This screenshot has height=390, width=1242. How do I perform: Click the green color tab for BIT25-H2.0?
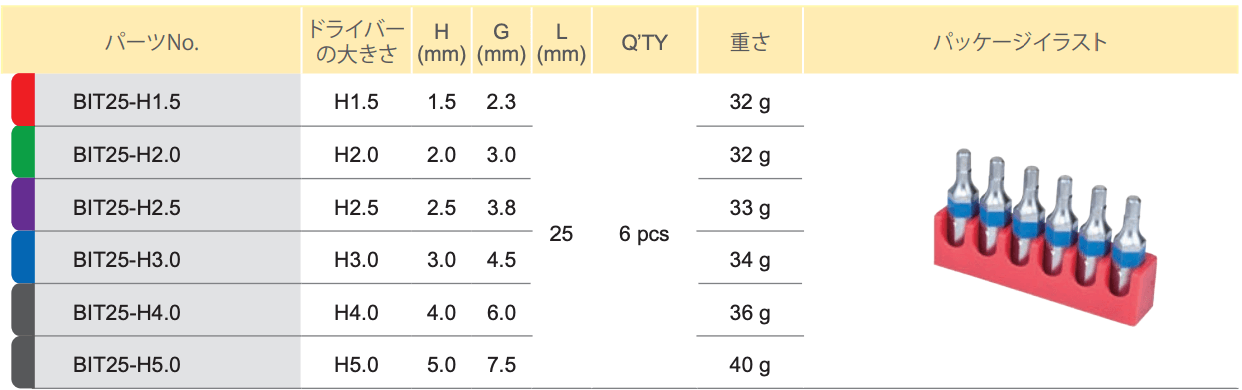[24, 152]
